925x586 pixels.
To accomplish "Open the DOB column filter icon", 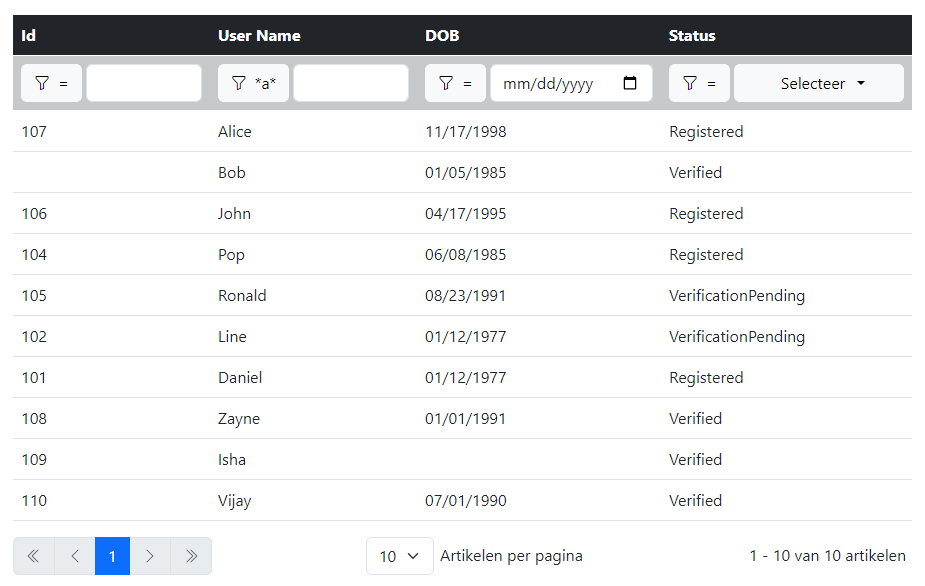I will pyautogui.click(x=447, y=83).
